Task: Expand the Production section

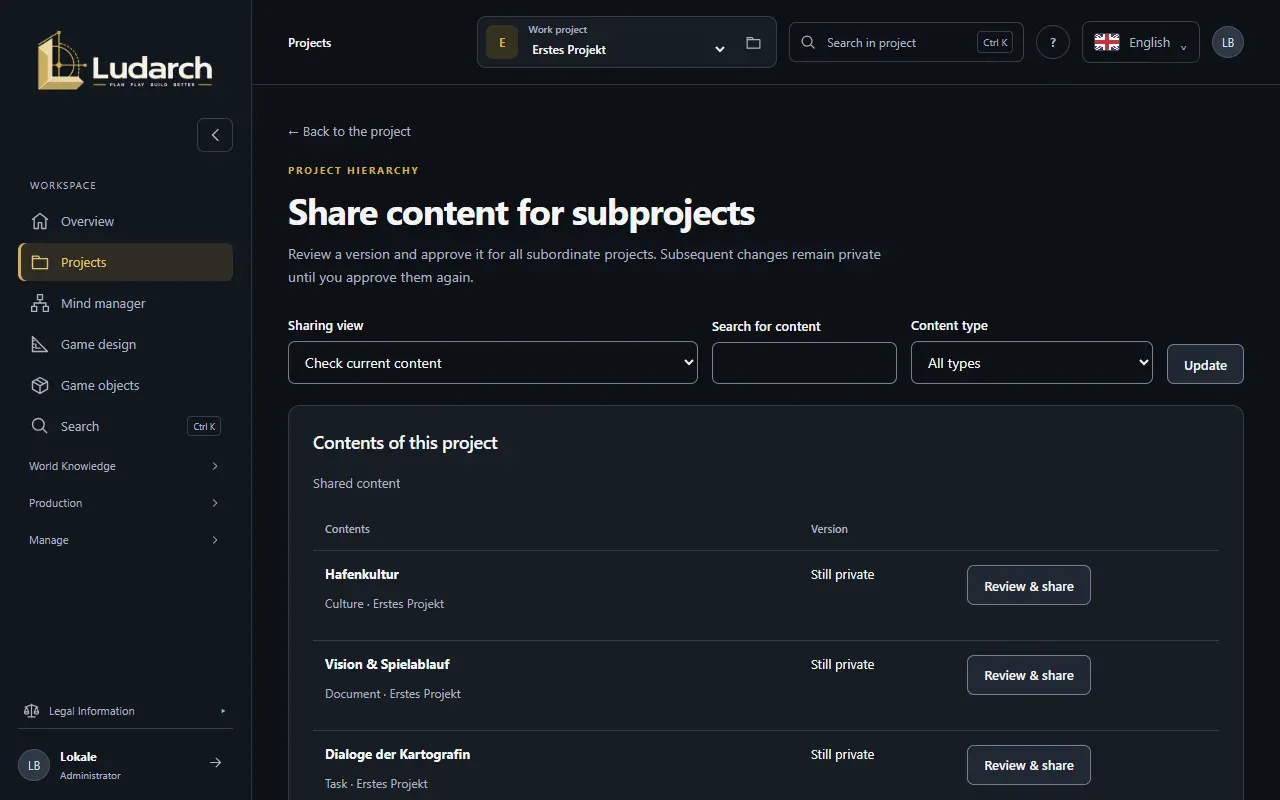Action: pos(125,503)
